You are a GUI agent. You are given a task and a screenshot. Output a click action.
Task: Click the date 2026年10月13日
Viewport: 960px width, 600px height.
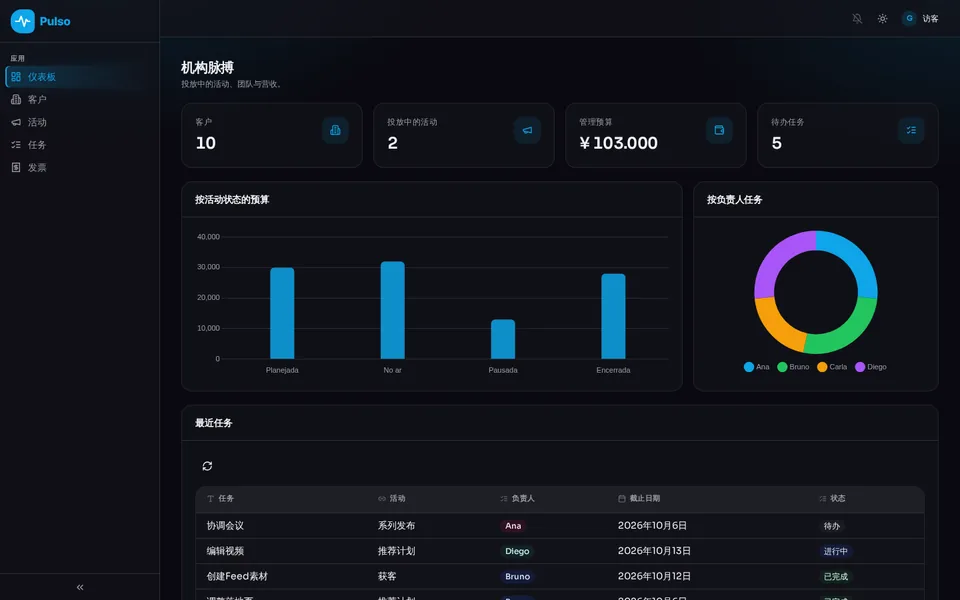tap(654, 551)
